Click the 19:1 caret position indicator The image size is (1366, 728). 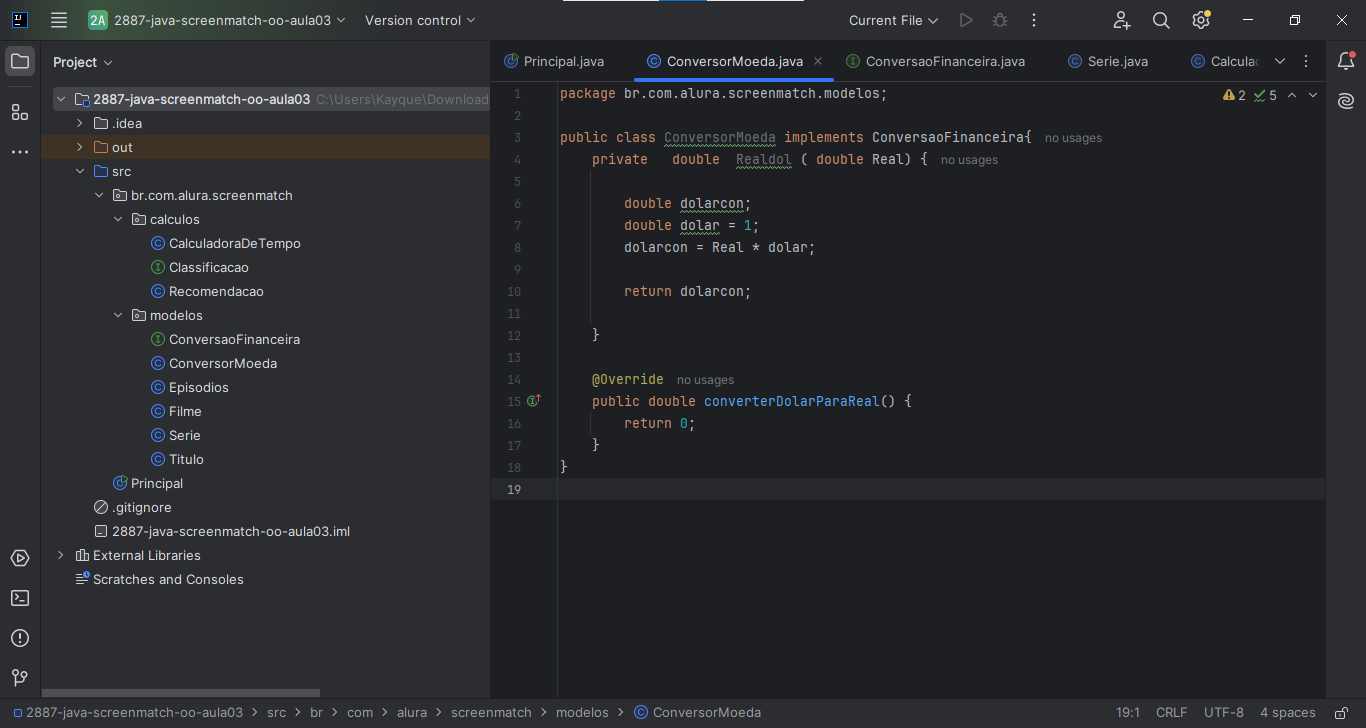pyautogui.click(x=1128, y=713)
